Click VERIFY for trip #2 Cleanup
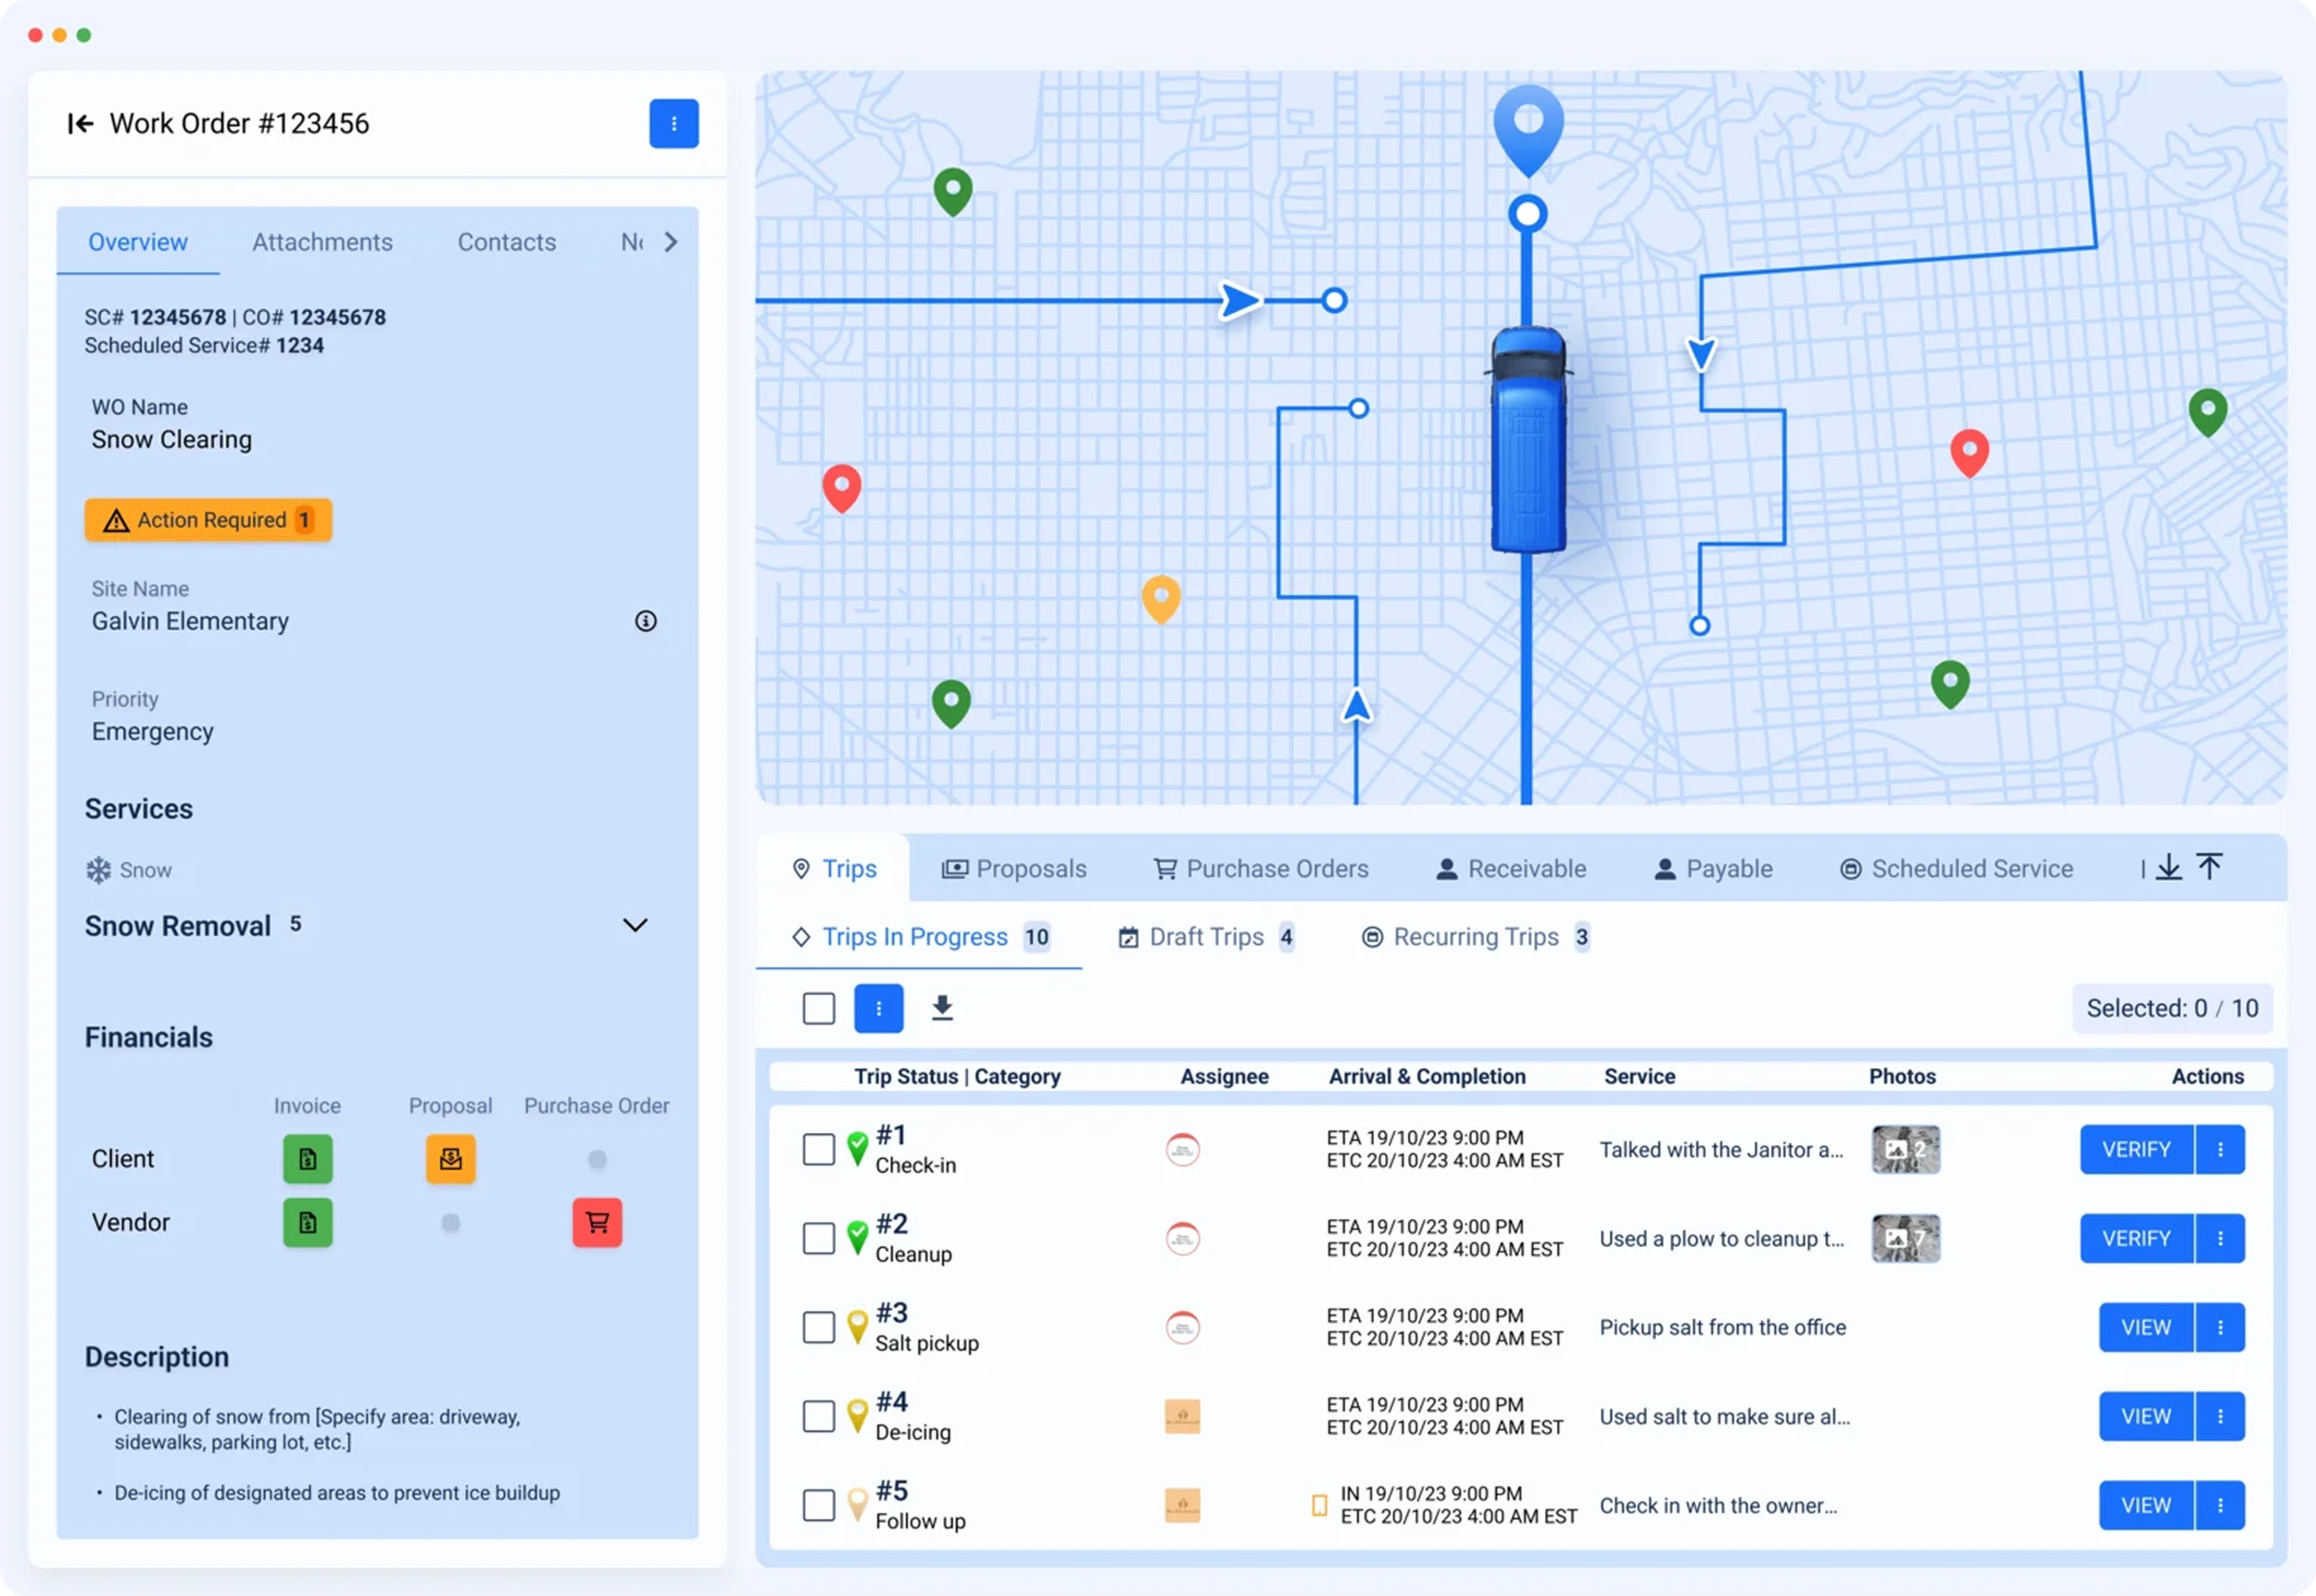 pyautogui.click(x=2136, y=1238)
